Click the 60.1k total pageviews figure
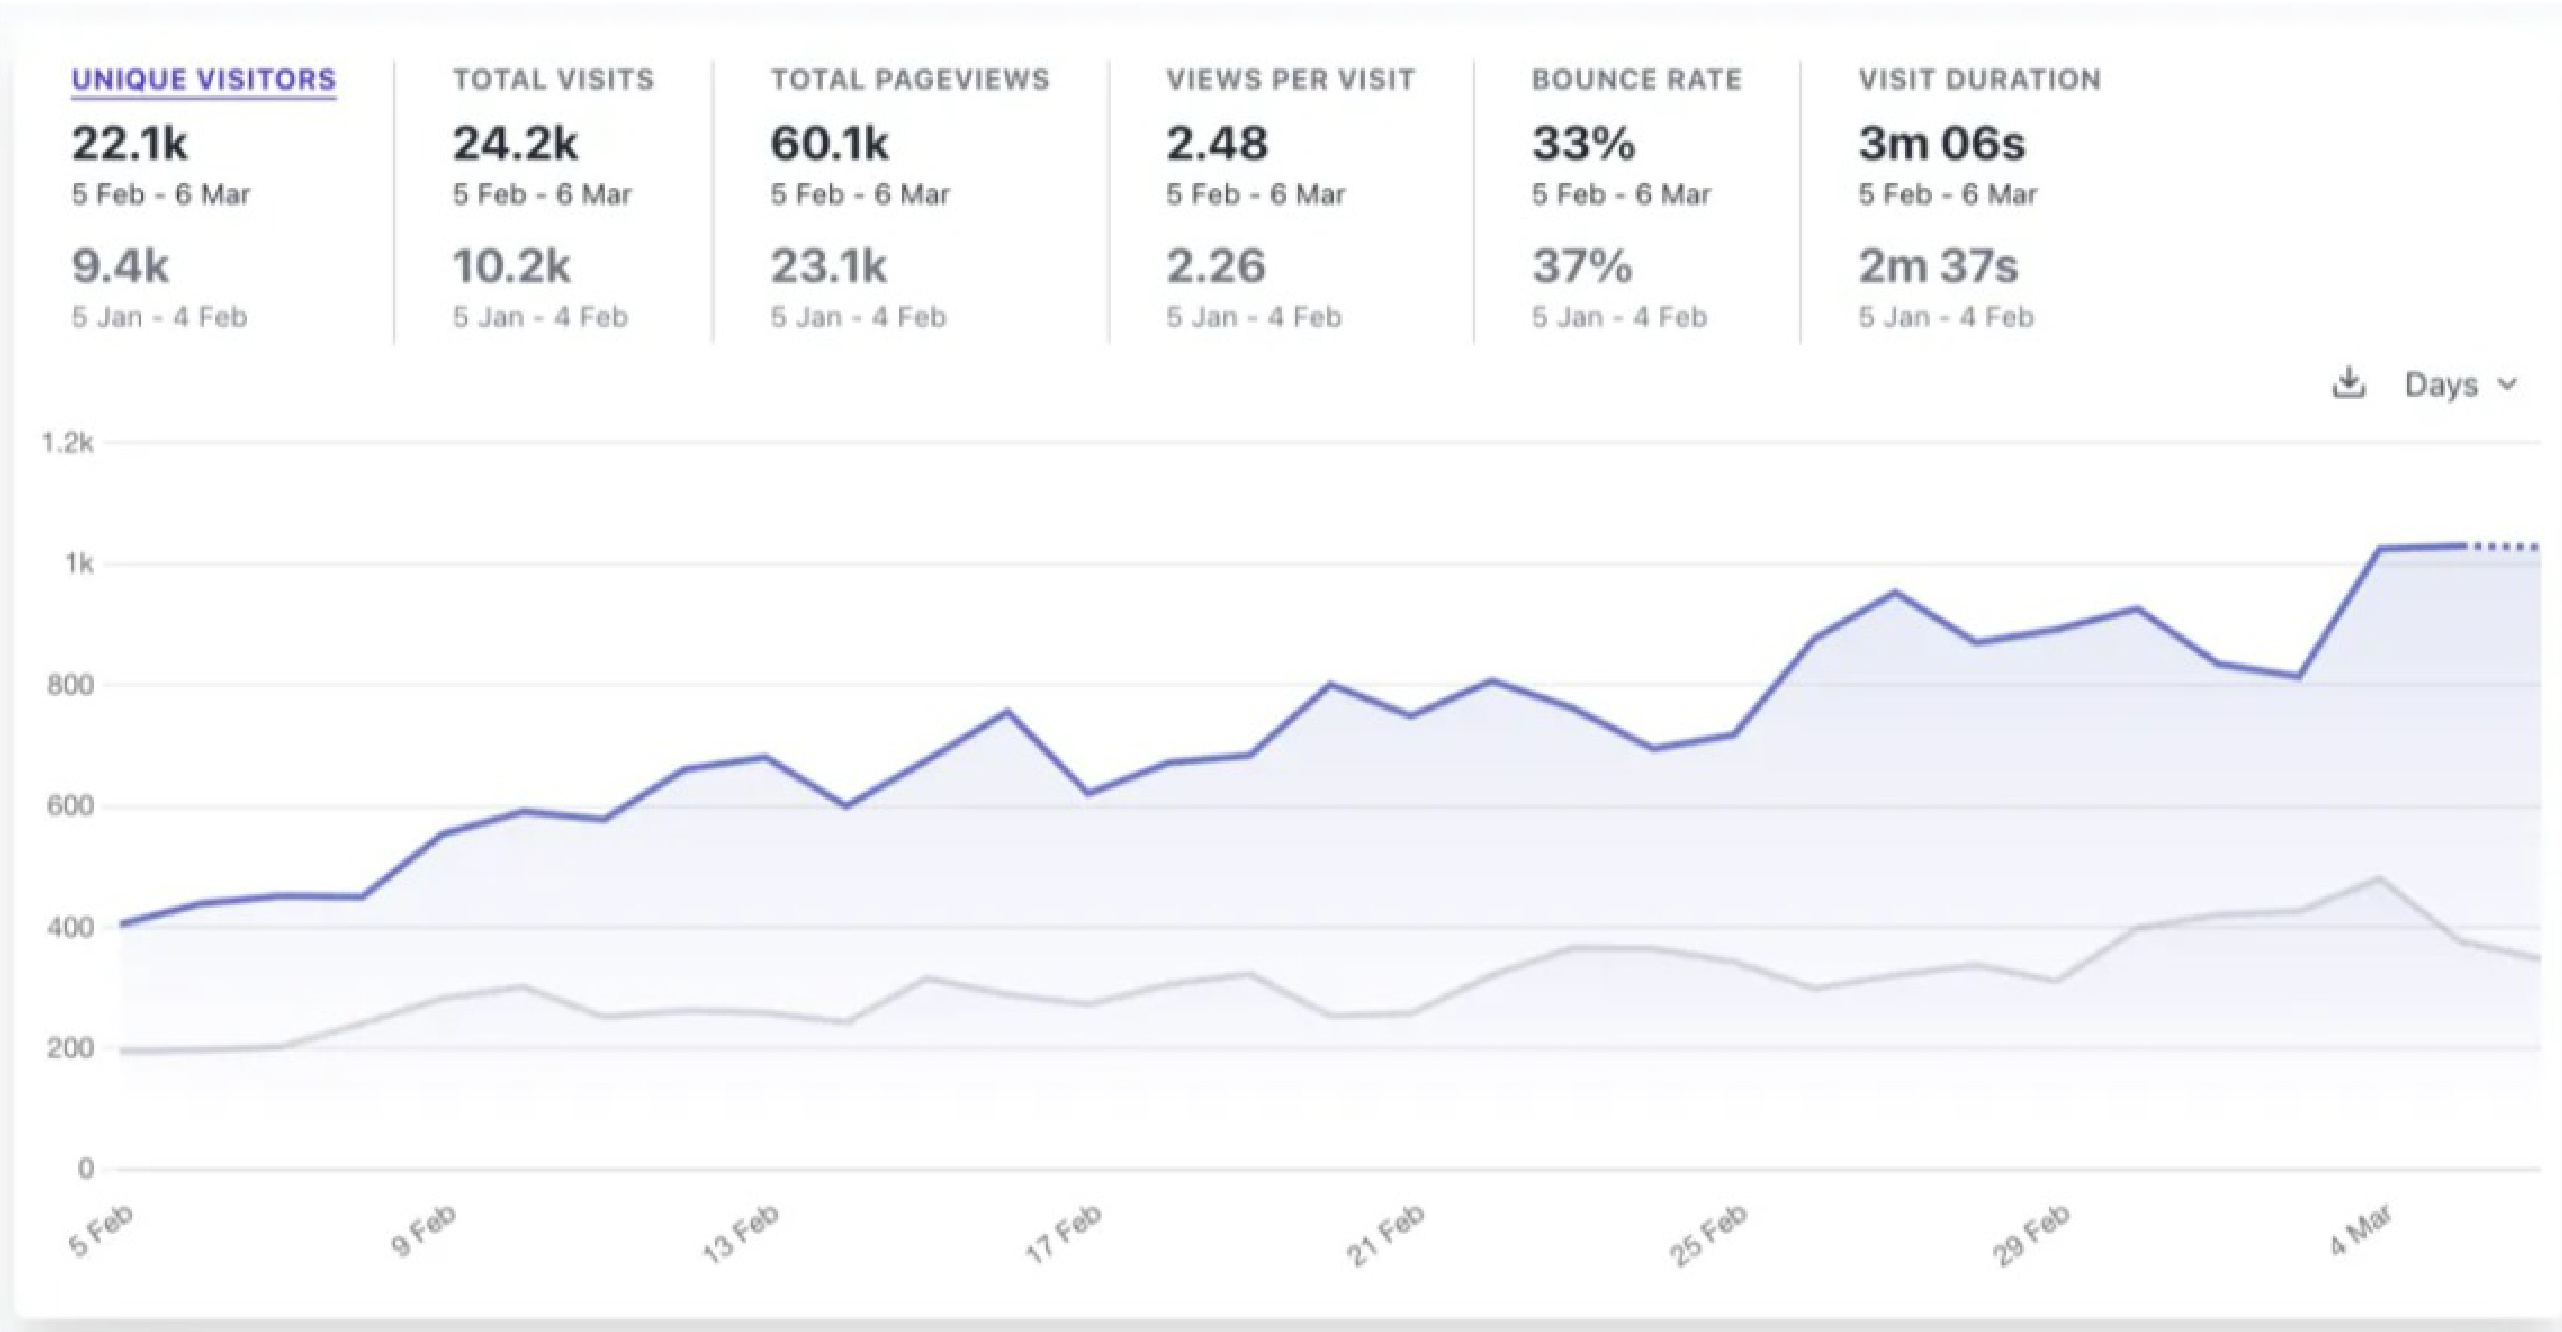 tap(829, 144)
